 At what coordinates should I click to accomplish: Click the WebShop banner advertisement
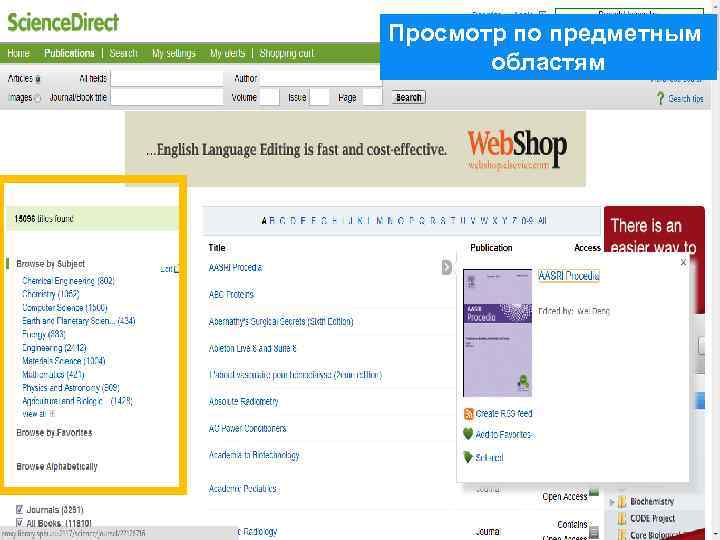(355, 149)
